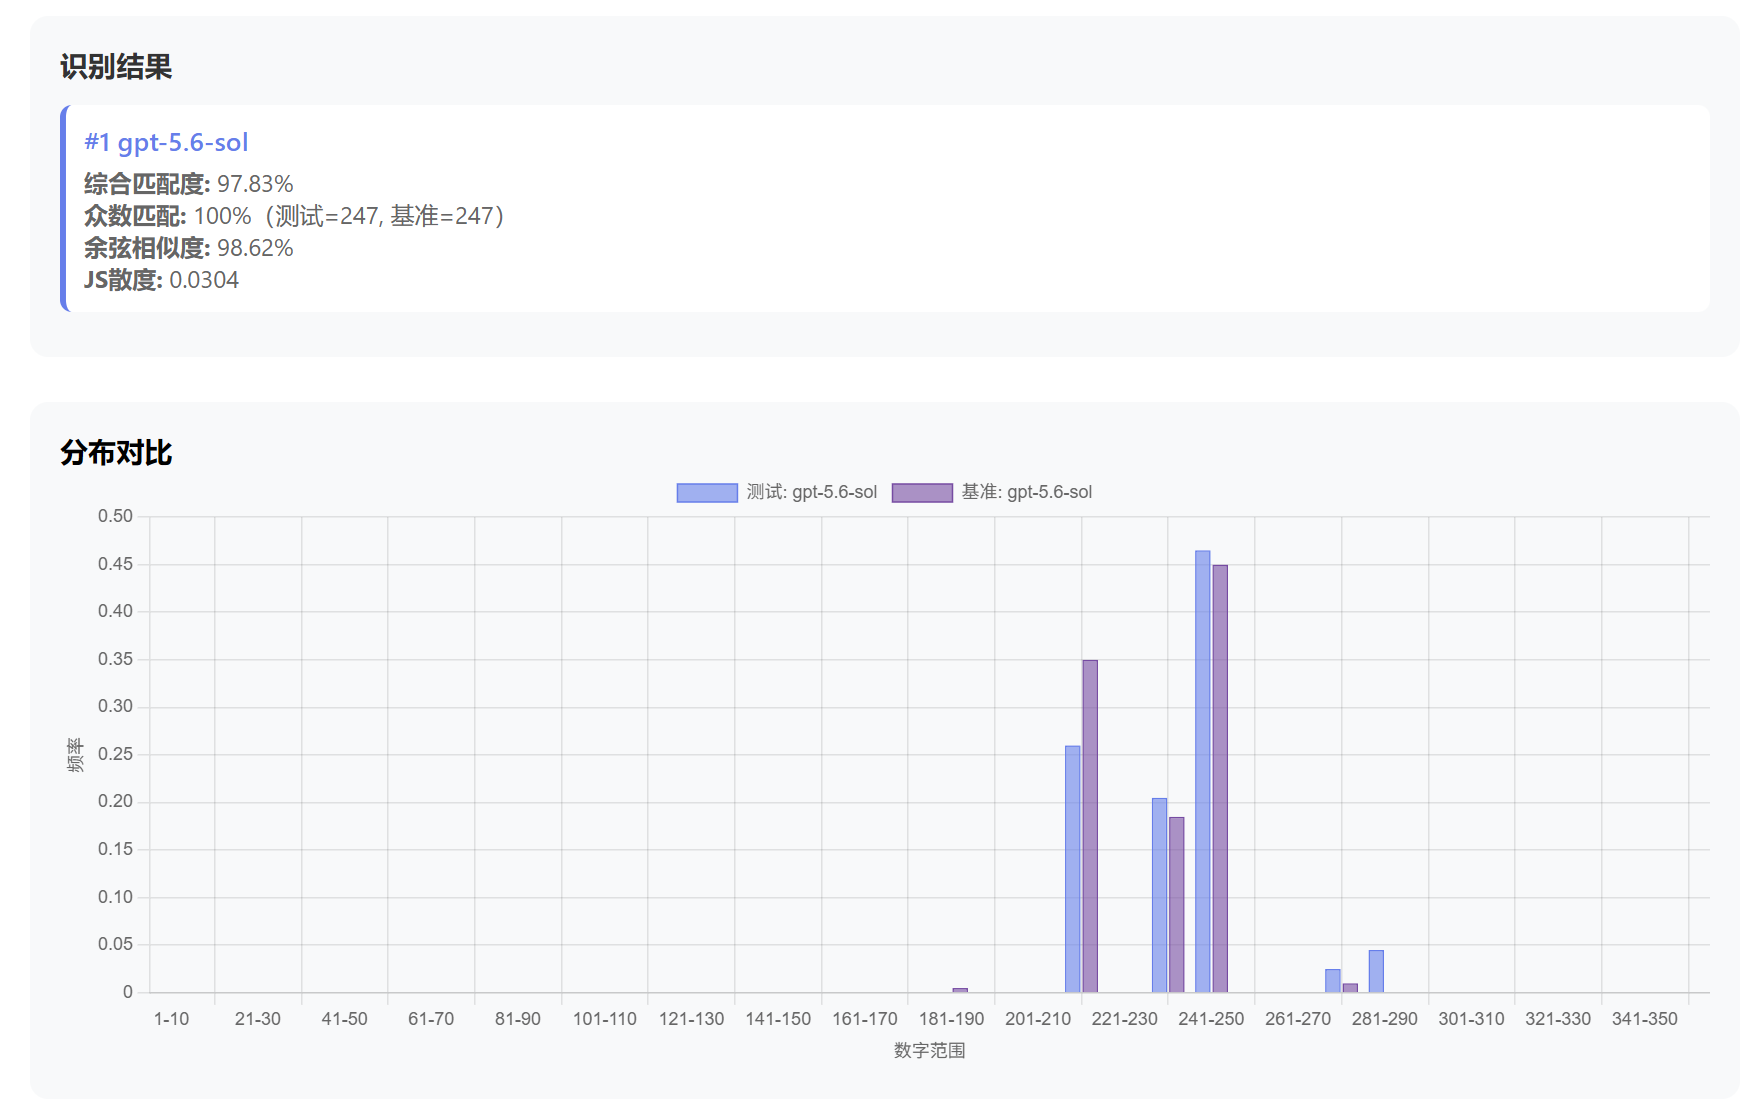Click the small blue bar in 271-280
This screenshot has width=1753, height=1111.
click(x=1333, y=981)
